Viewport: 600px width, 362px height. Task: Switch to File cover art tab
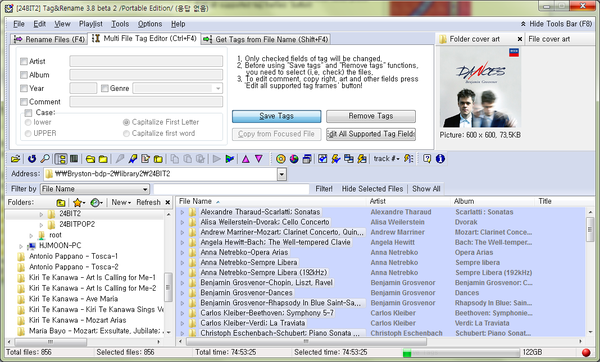549,39
